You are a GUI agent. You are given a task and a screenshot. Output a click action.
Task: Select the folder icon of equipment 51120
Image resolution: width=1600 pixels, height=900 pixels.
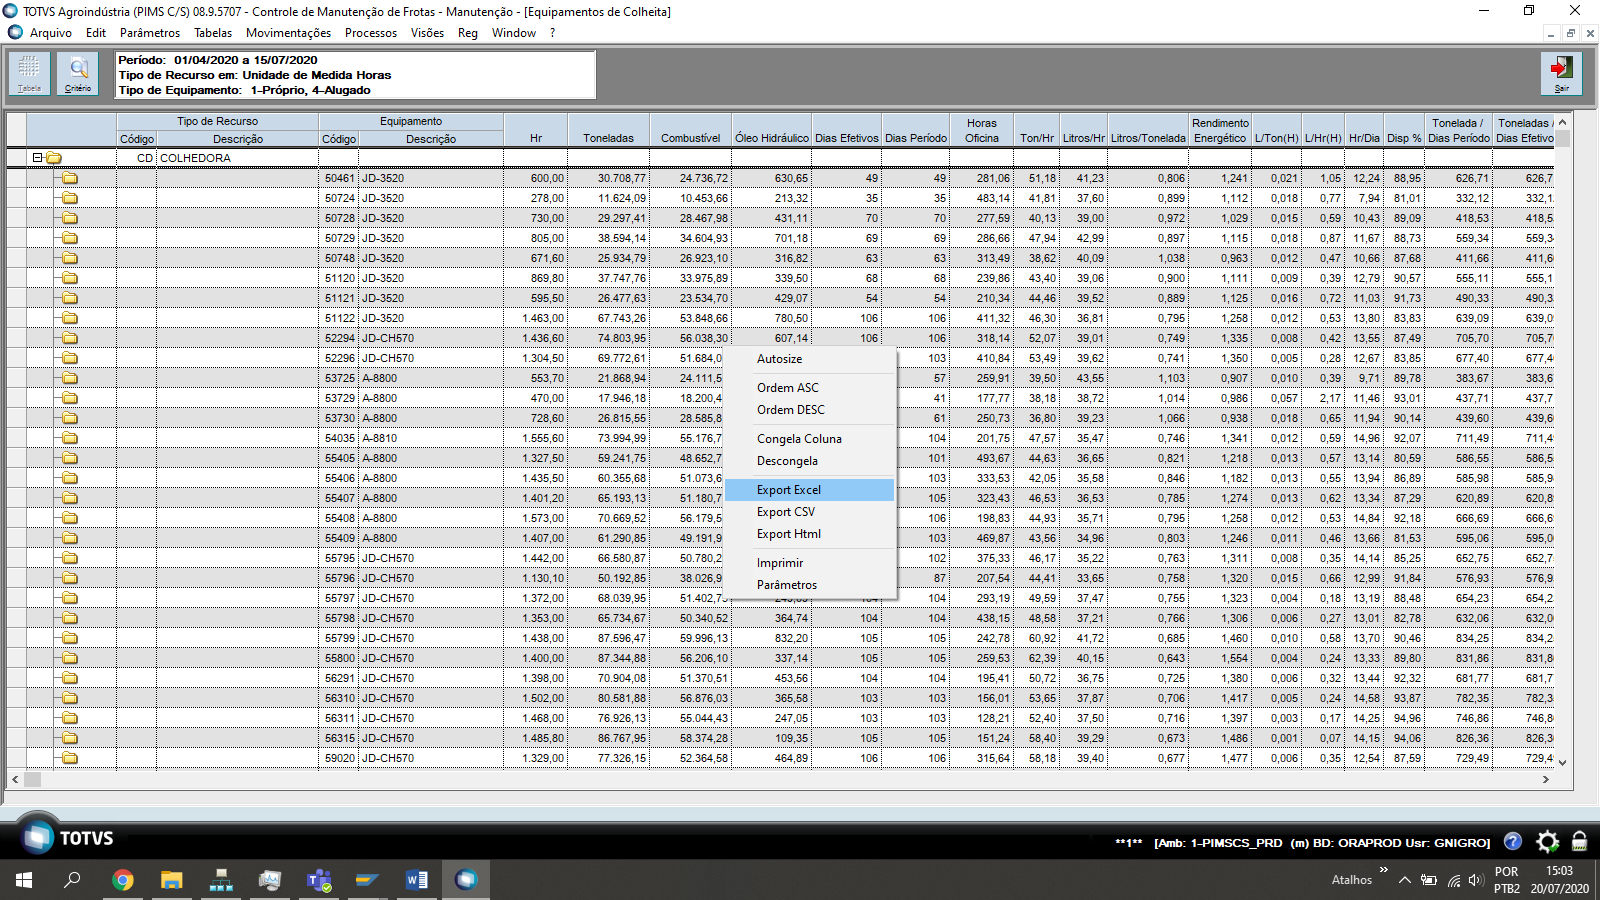[70, 278]
